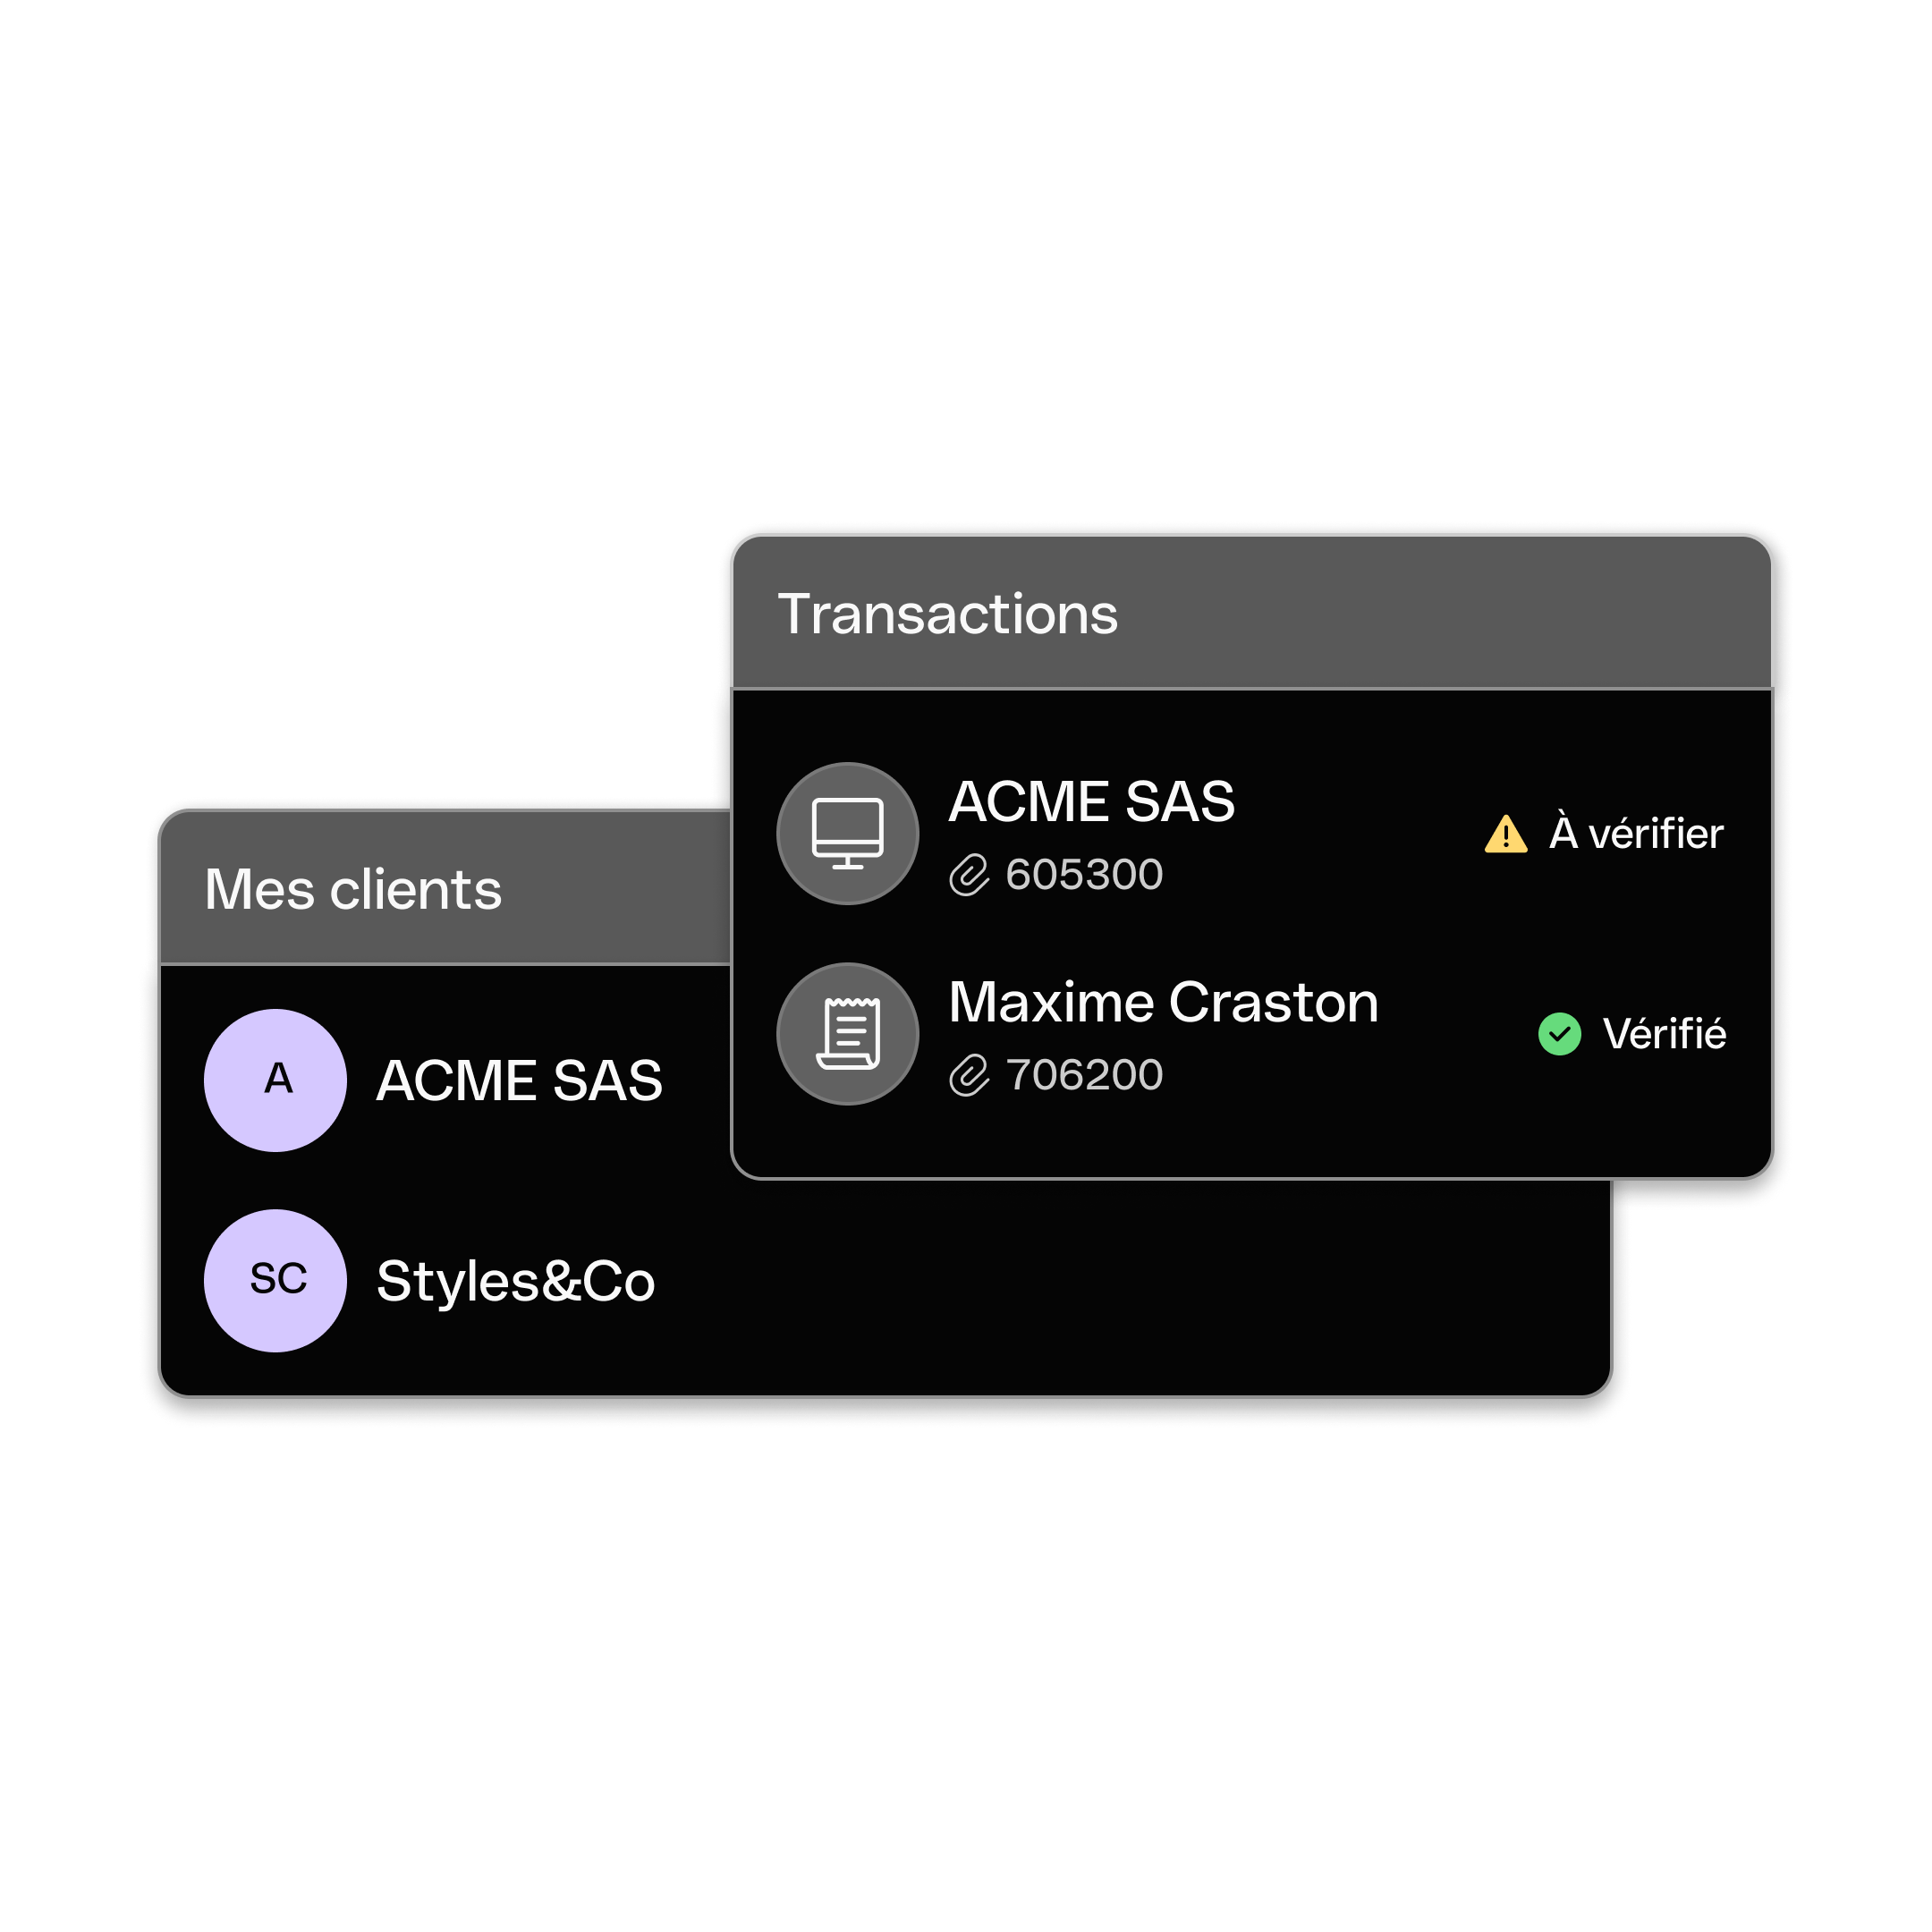
Task: Click the Maxime Craston name text
Action: [1163, 1001]
